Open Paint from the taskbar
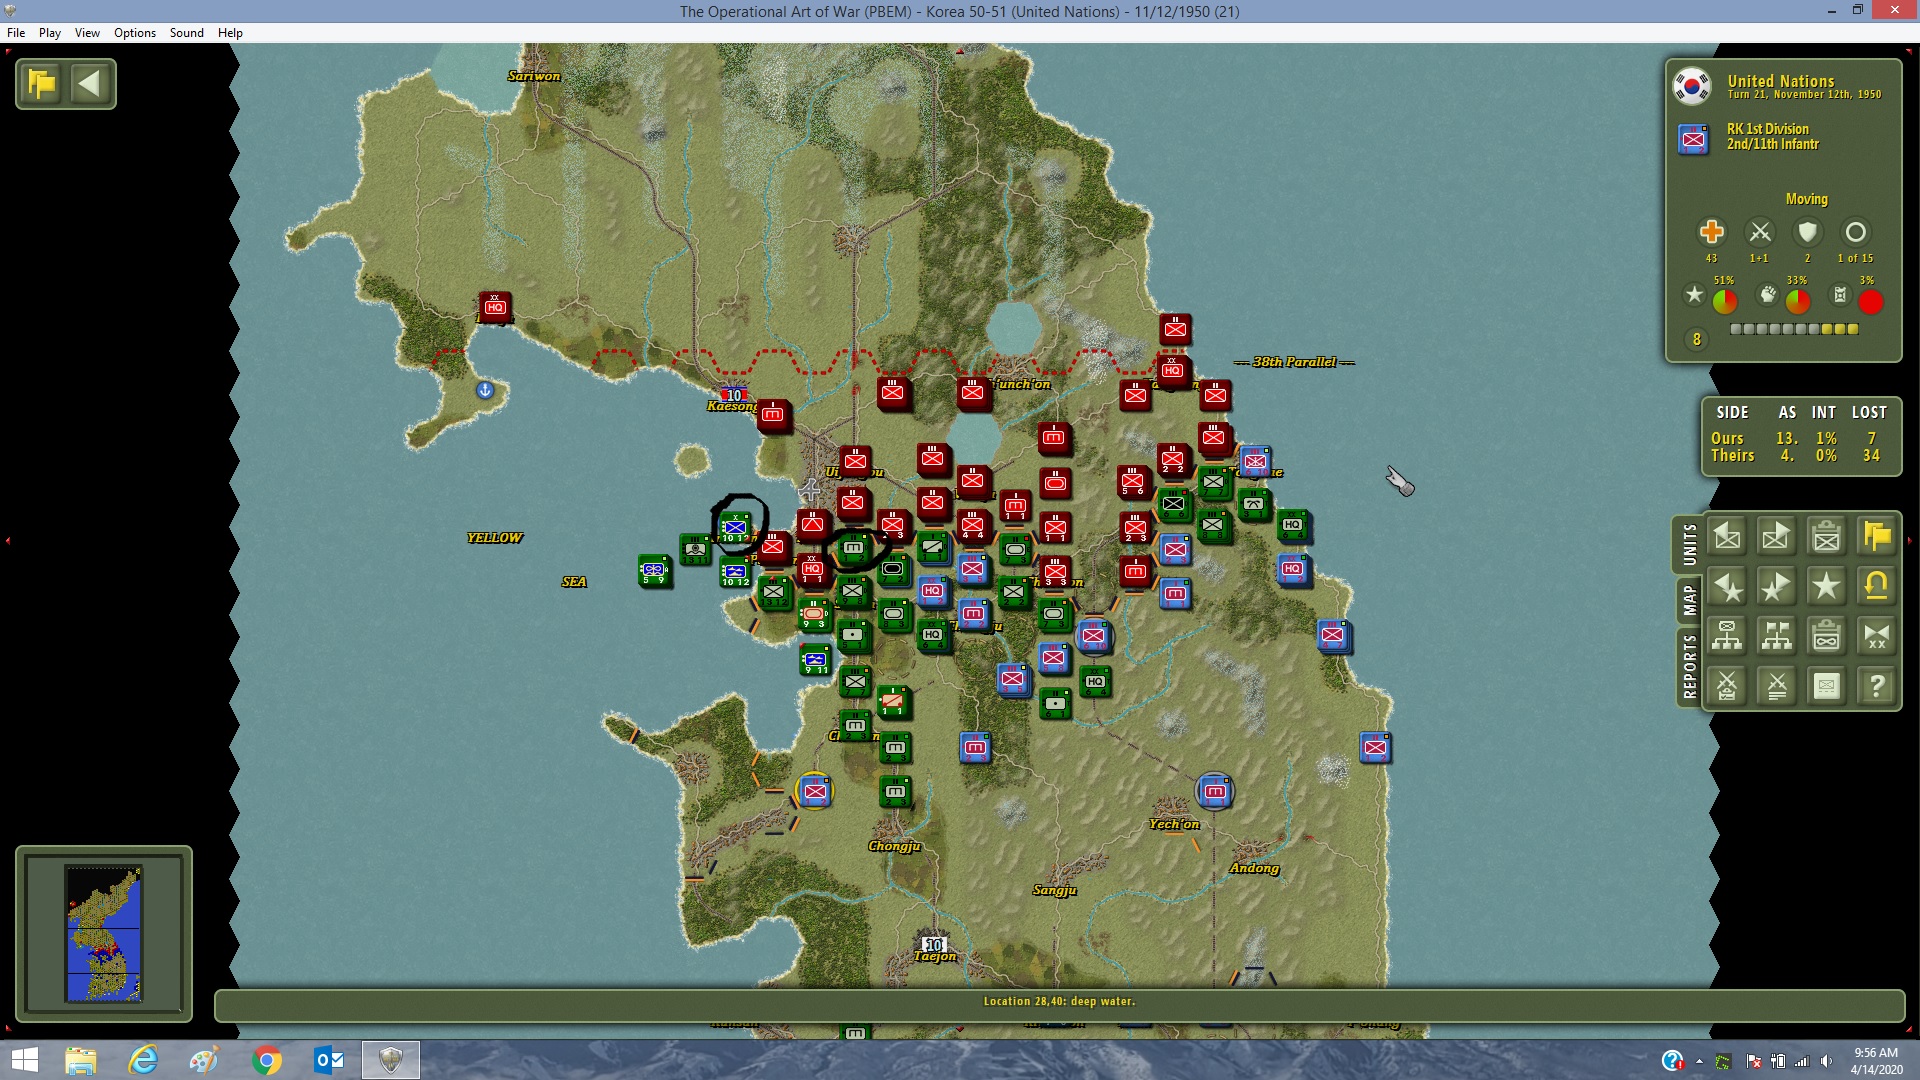This screenshot has height=1080, width=1920. [205, 1060]
